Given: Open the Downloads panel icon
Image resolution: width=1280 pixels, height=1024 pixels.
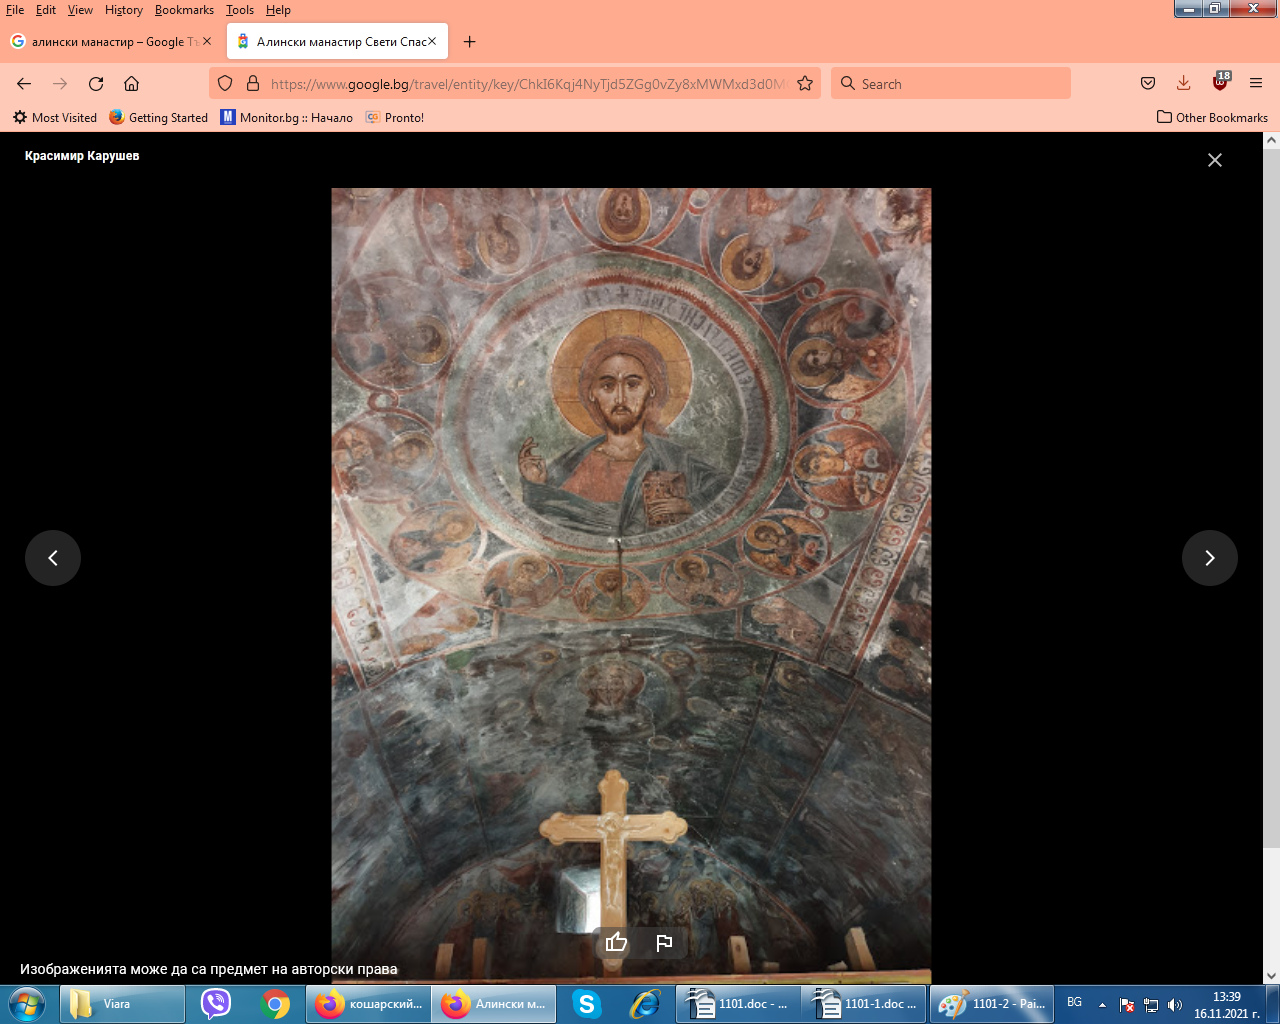Looking at the screenshot, I should click(1183, 84).
